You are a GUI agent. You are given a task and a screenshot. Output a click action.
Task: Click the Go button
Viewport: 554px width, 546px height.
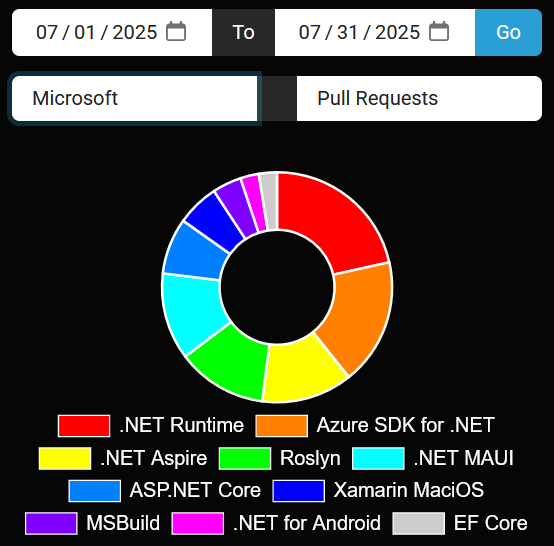point(508,33)
